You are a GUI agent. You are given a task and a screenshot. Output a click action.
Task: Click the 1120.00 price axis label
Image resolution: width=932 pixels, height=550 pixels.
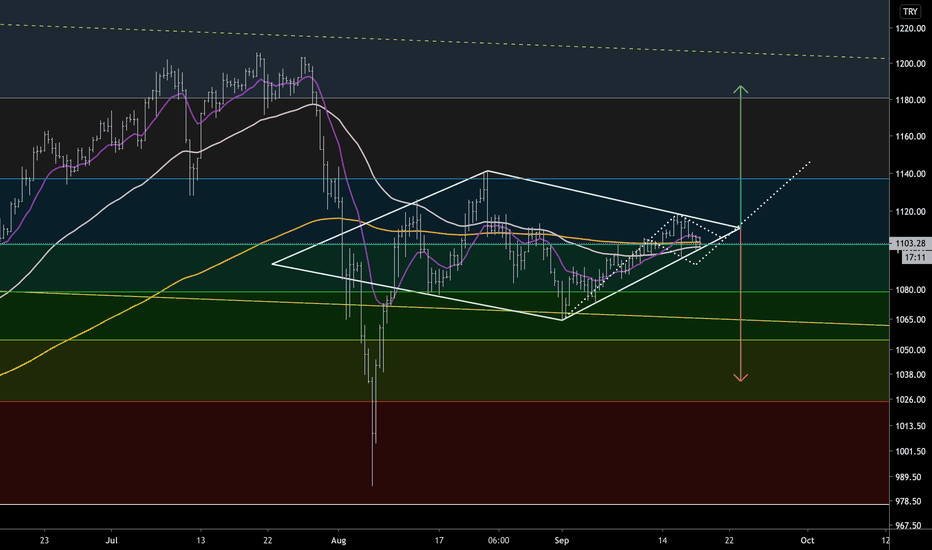pyautogui.click(x=911, y=211)
